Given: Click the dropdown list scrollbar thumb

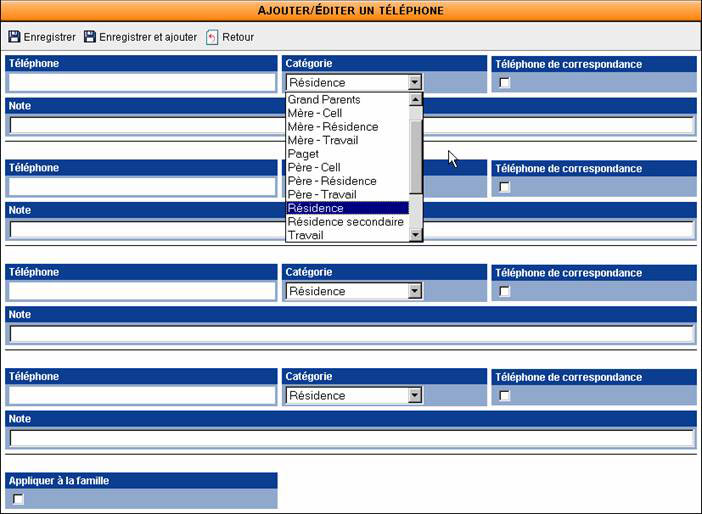Looking at the screenshot, I should pyautogui.click(x=415, y=157).
